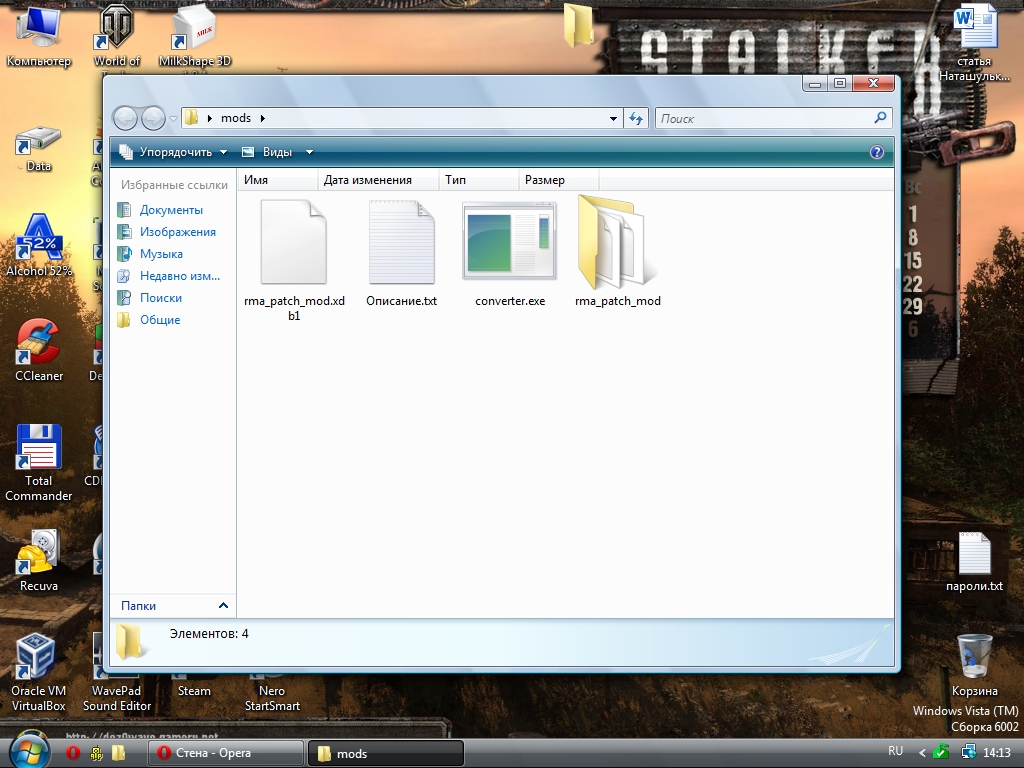Open the address bar history dropdown

pos(614,118)
